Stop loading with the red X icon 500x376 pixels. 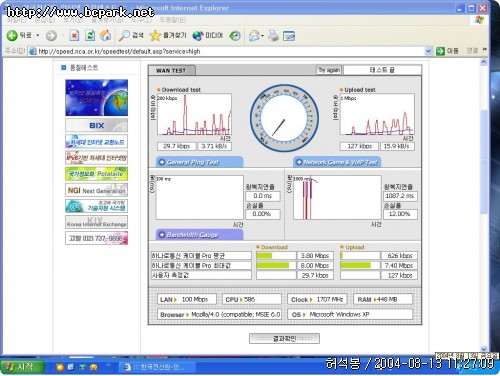coord(74,35)
